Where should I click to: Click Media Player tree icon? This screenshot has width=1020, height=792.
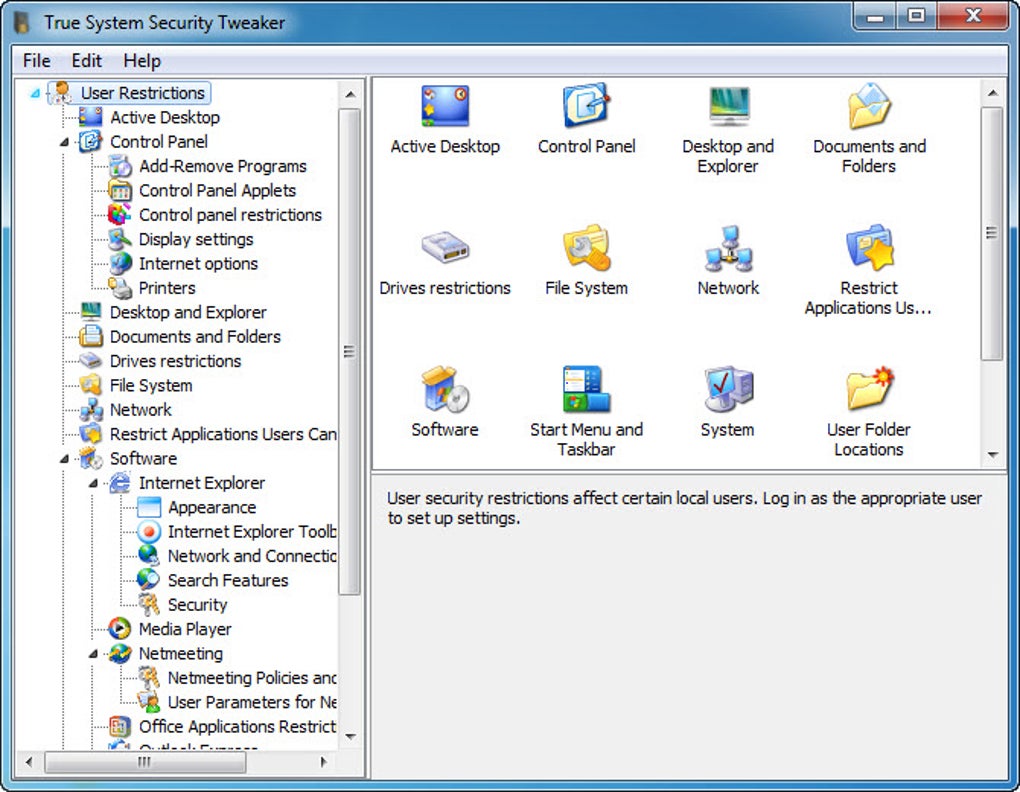(x=120, y=629)
